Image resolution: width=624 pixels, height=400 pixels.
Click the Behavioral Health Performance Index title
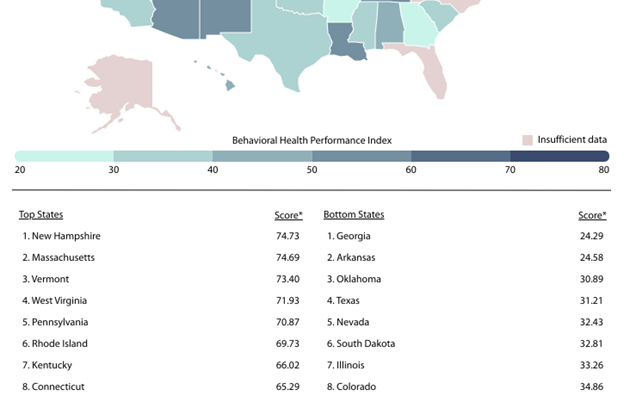click(311, 139)
